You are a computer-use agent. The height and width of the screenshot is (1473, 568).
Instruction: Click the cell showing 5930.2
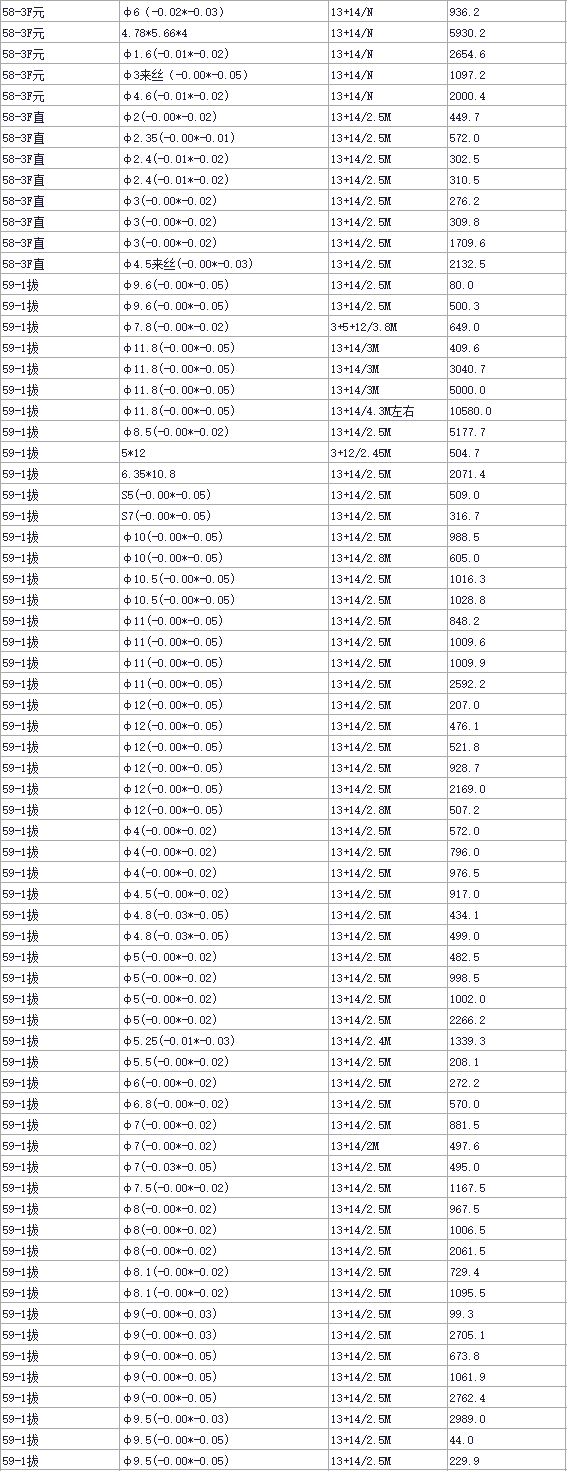click(507, 33)
